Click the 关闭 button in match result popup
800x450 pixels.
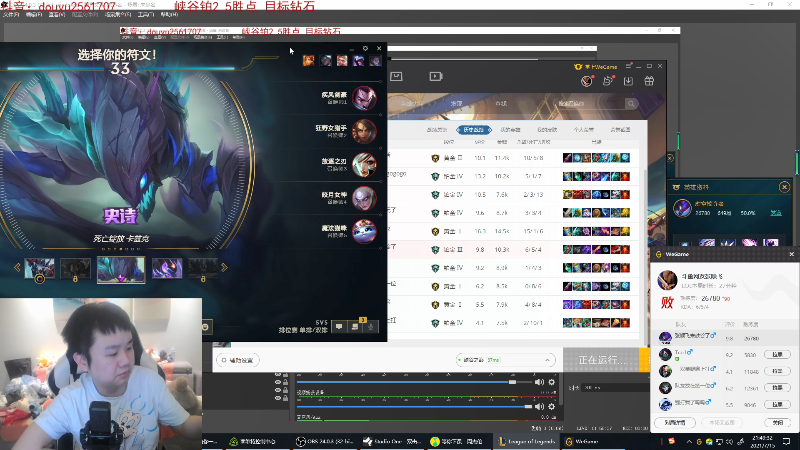pyautogui.click(x=777, y=422)
